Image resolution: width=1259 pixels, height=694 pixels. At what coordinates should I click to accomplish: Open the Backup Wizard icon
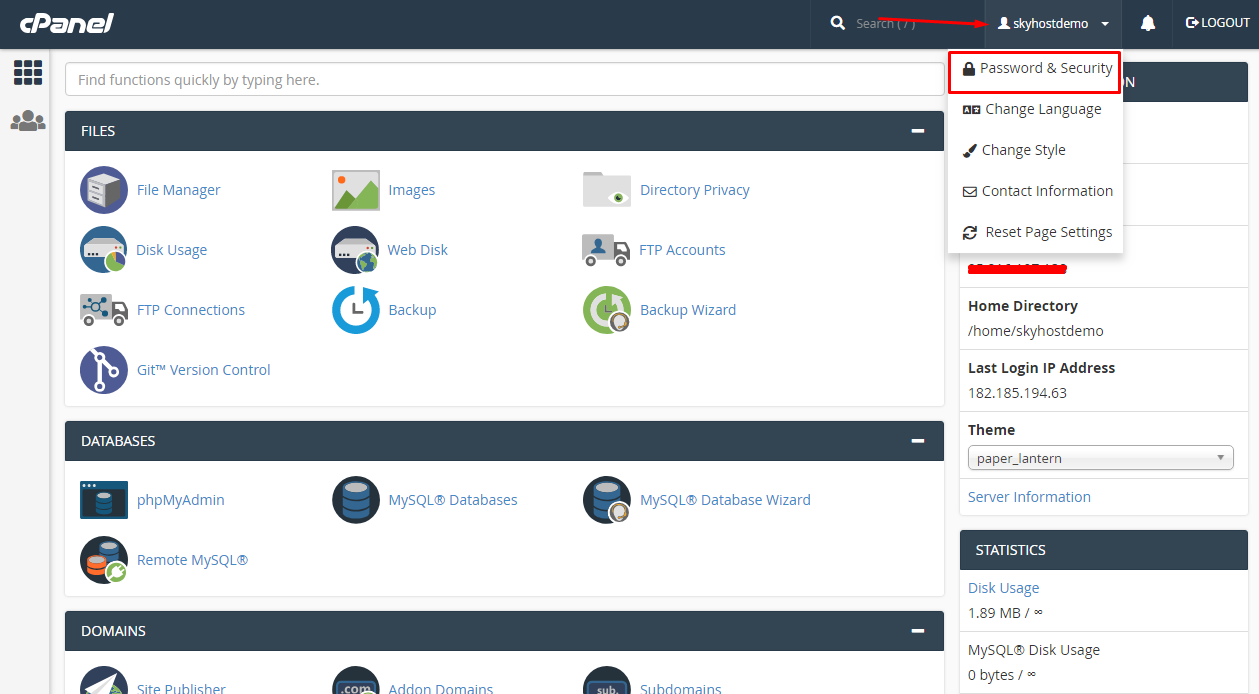point(607,310)
